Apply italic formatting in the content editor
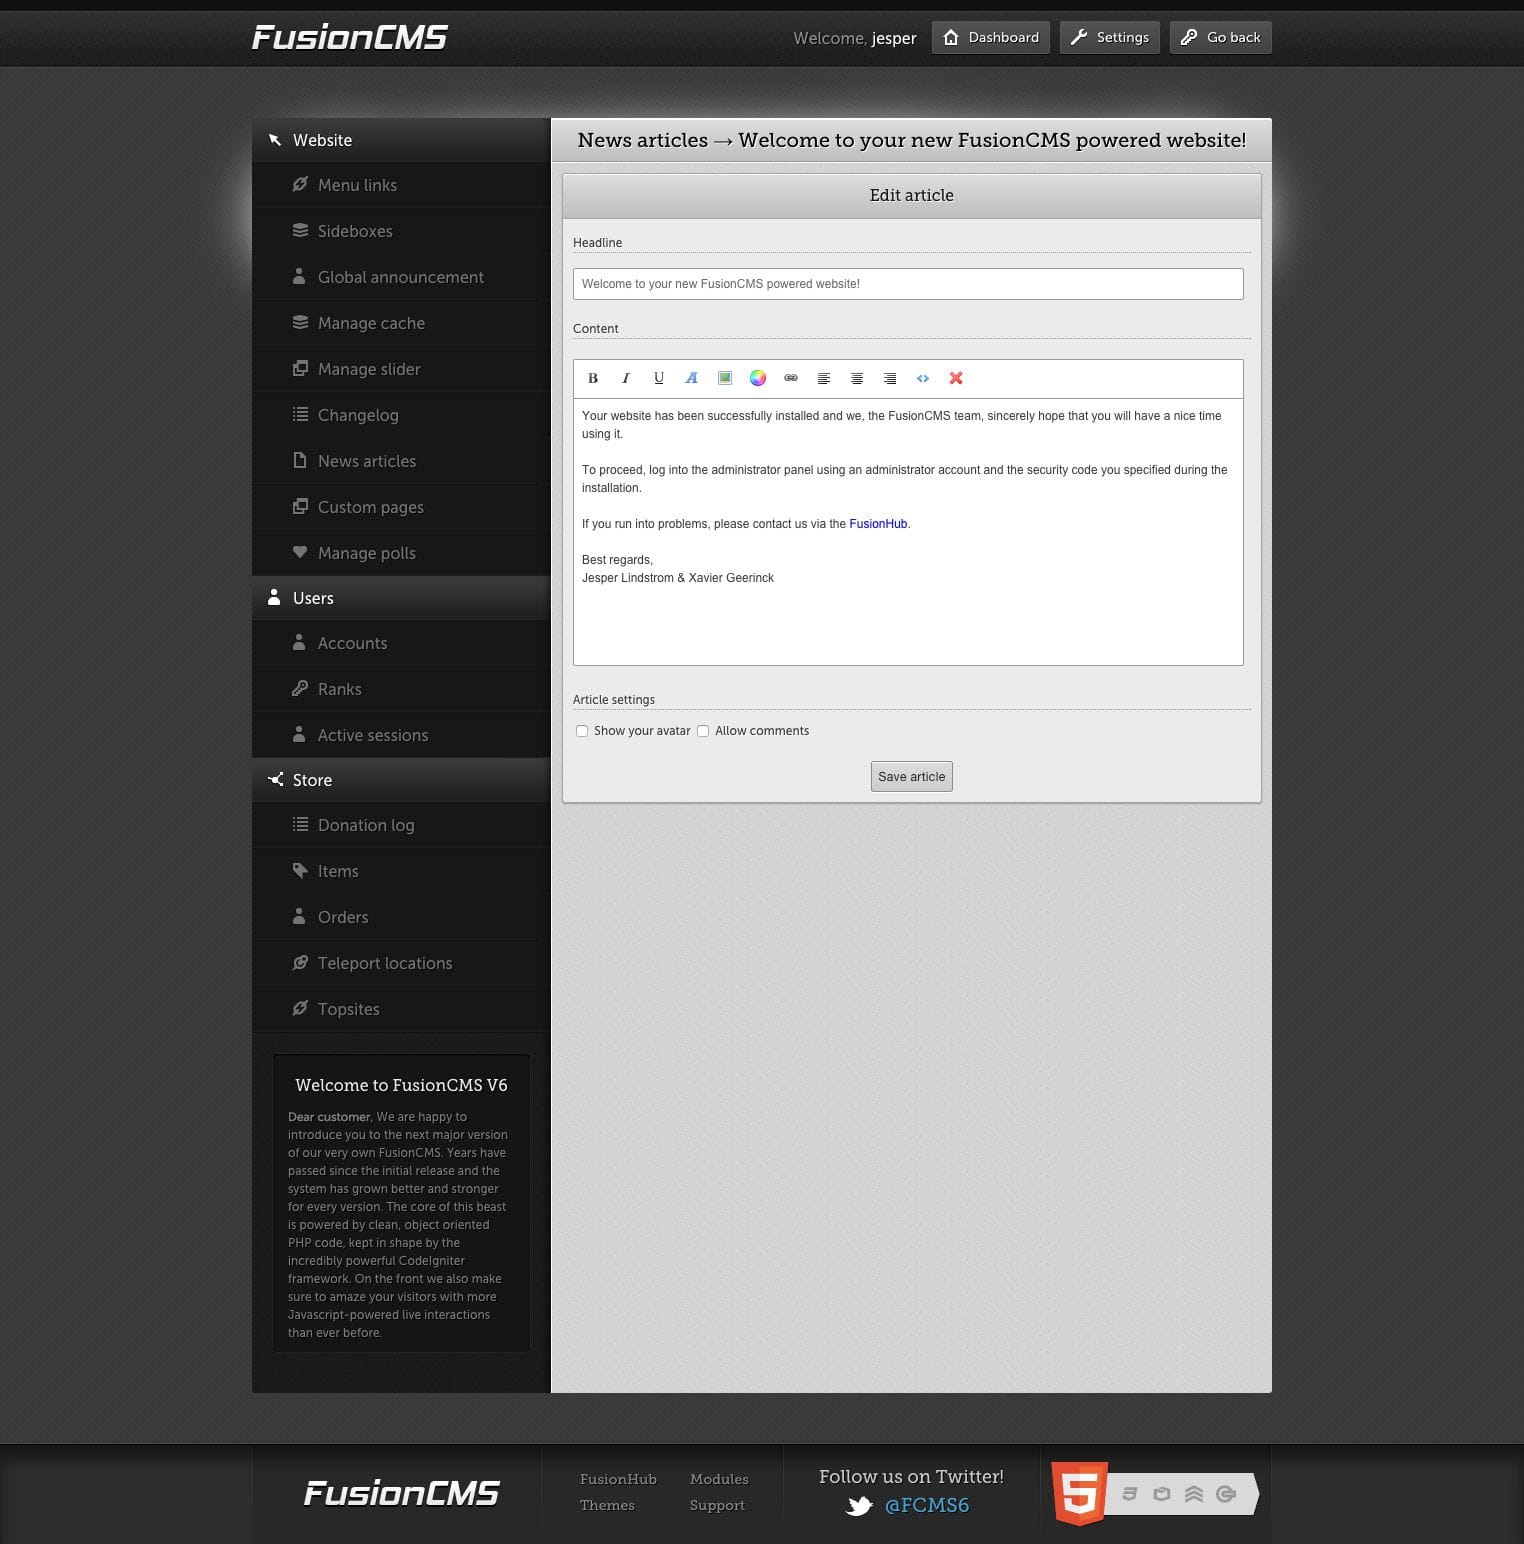Image resolution: width=1524 pixels, height=1544 pixels. click(x=626, y=378)
